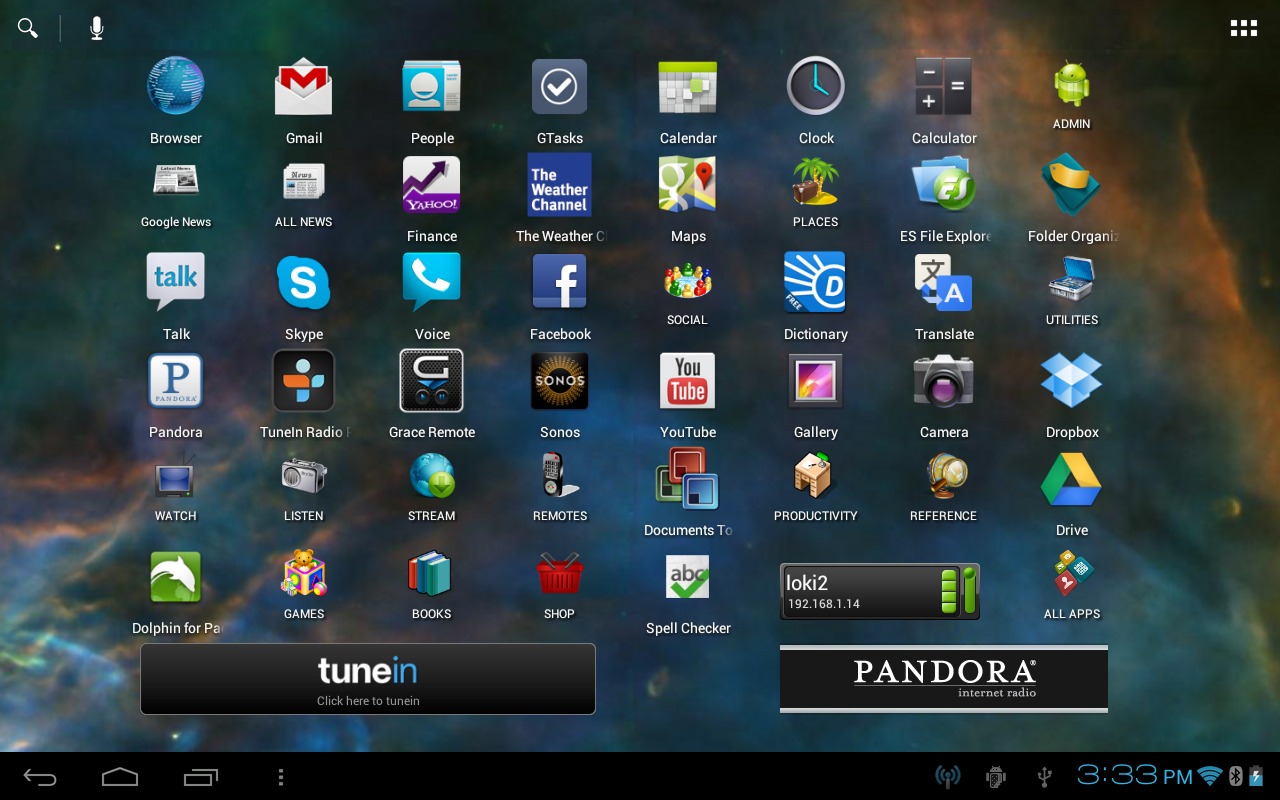
Task: Open the ADMIN folder
Action: point(1071,84)
